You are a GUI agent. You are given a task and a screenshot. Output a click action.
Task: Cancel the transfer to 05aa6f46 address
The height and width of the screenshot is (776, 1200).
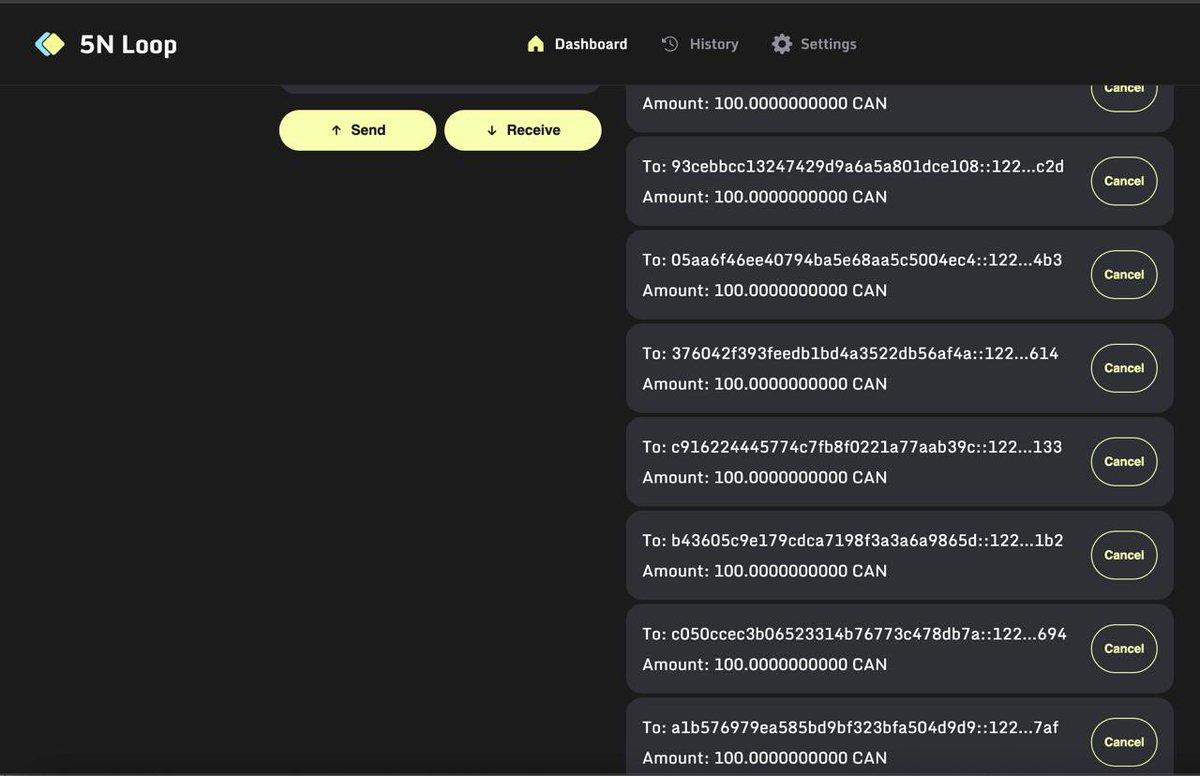(x=1124, y=274)
